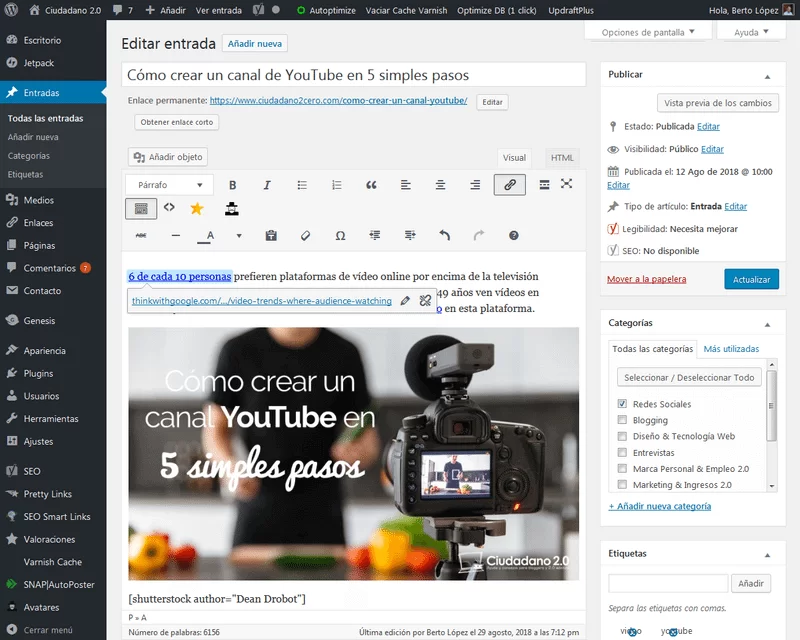The image size is (800, 640).
Task: Click the tags input field
Action: tap(667, 583)
